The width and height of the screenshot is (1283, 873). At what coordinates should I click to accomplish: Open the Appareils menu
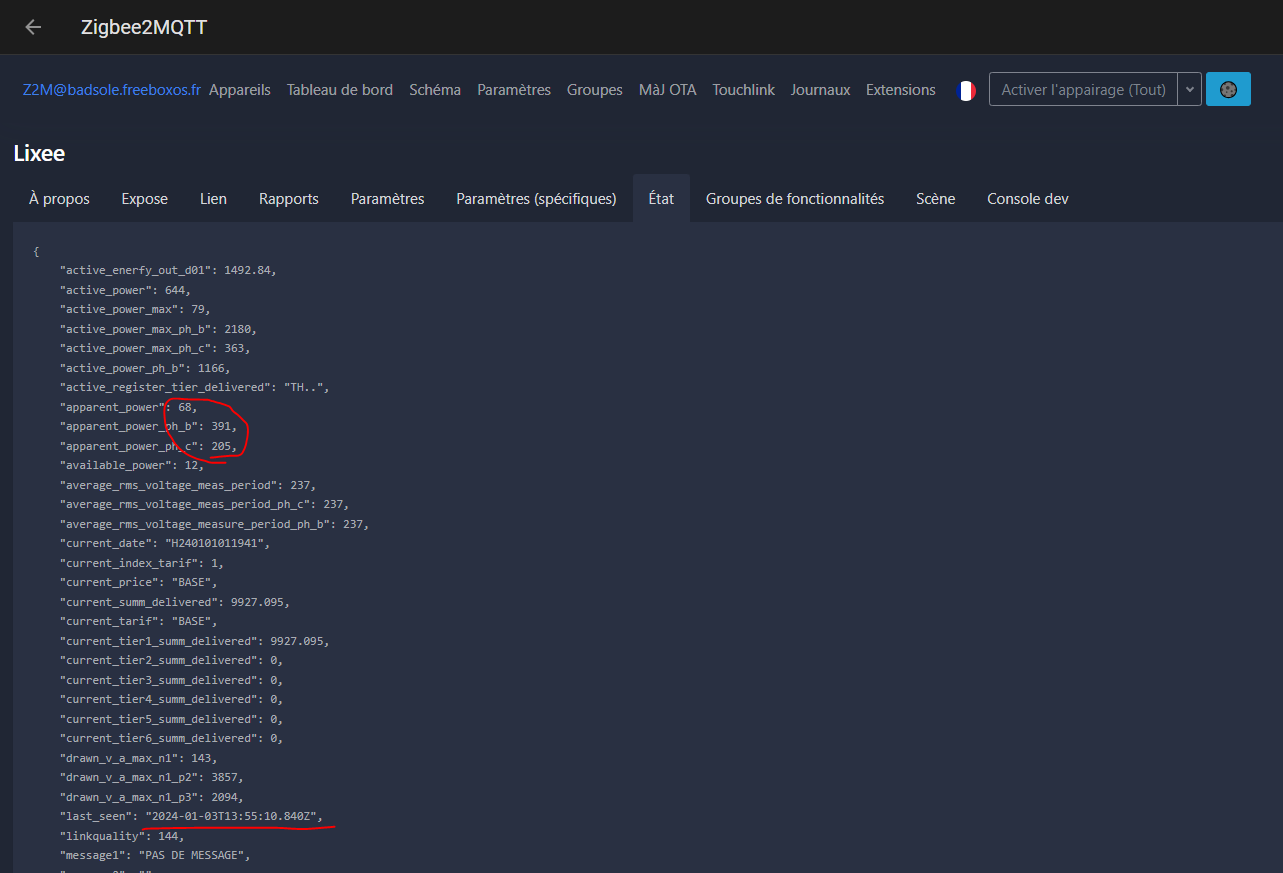click(240, 89)
